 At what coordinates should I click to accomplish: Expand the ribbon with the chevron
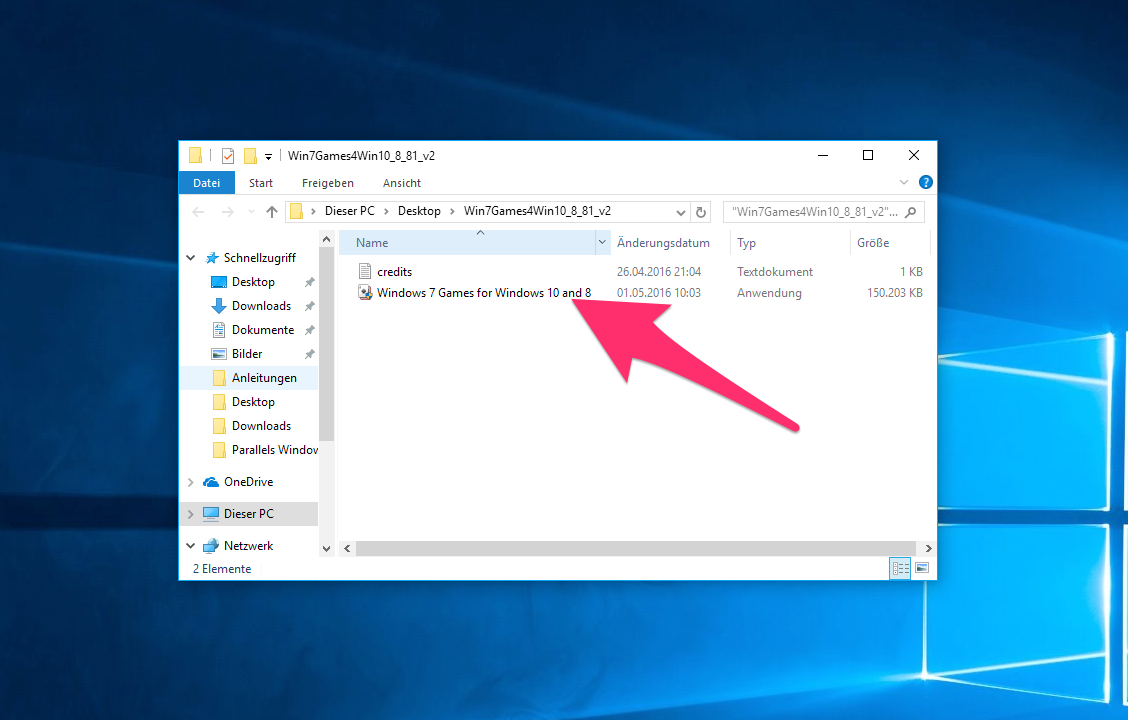(904, 182)
